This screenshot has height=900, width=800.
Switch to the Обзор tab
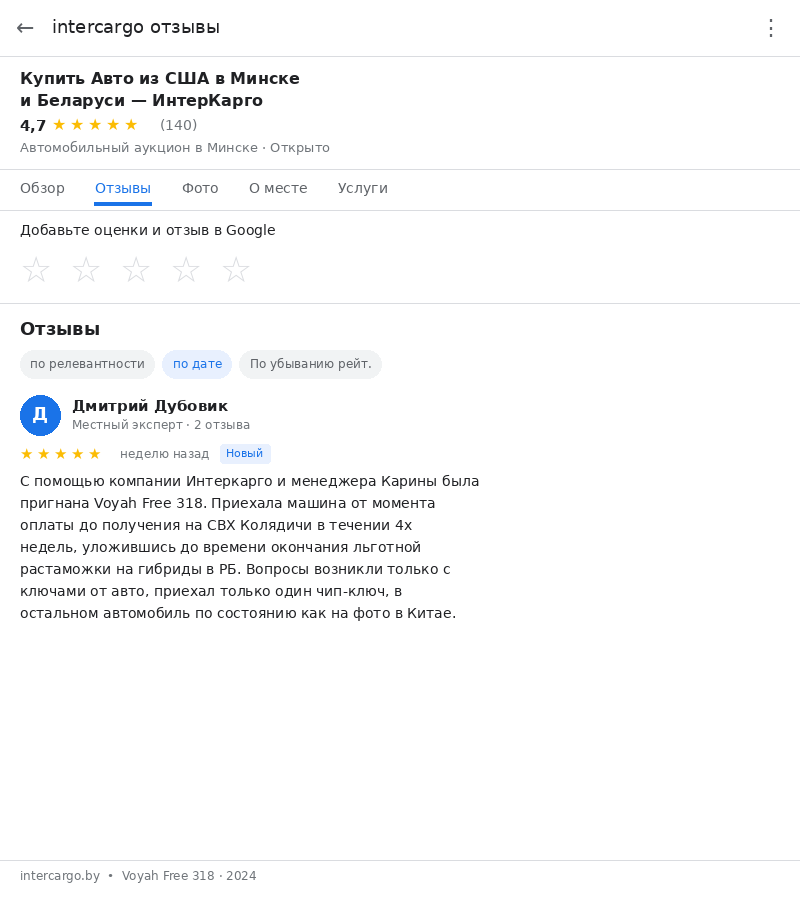42,188
